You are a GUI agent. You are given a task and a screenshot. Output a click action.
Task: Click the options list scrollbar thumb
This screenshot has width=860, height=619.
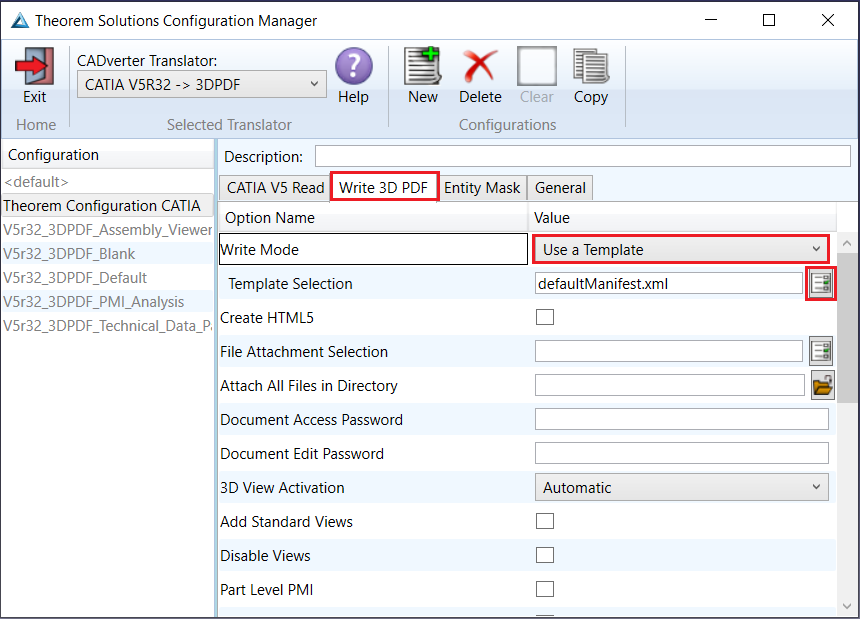(847, 327)
